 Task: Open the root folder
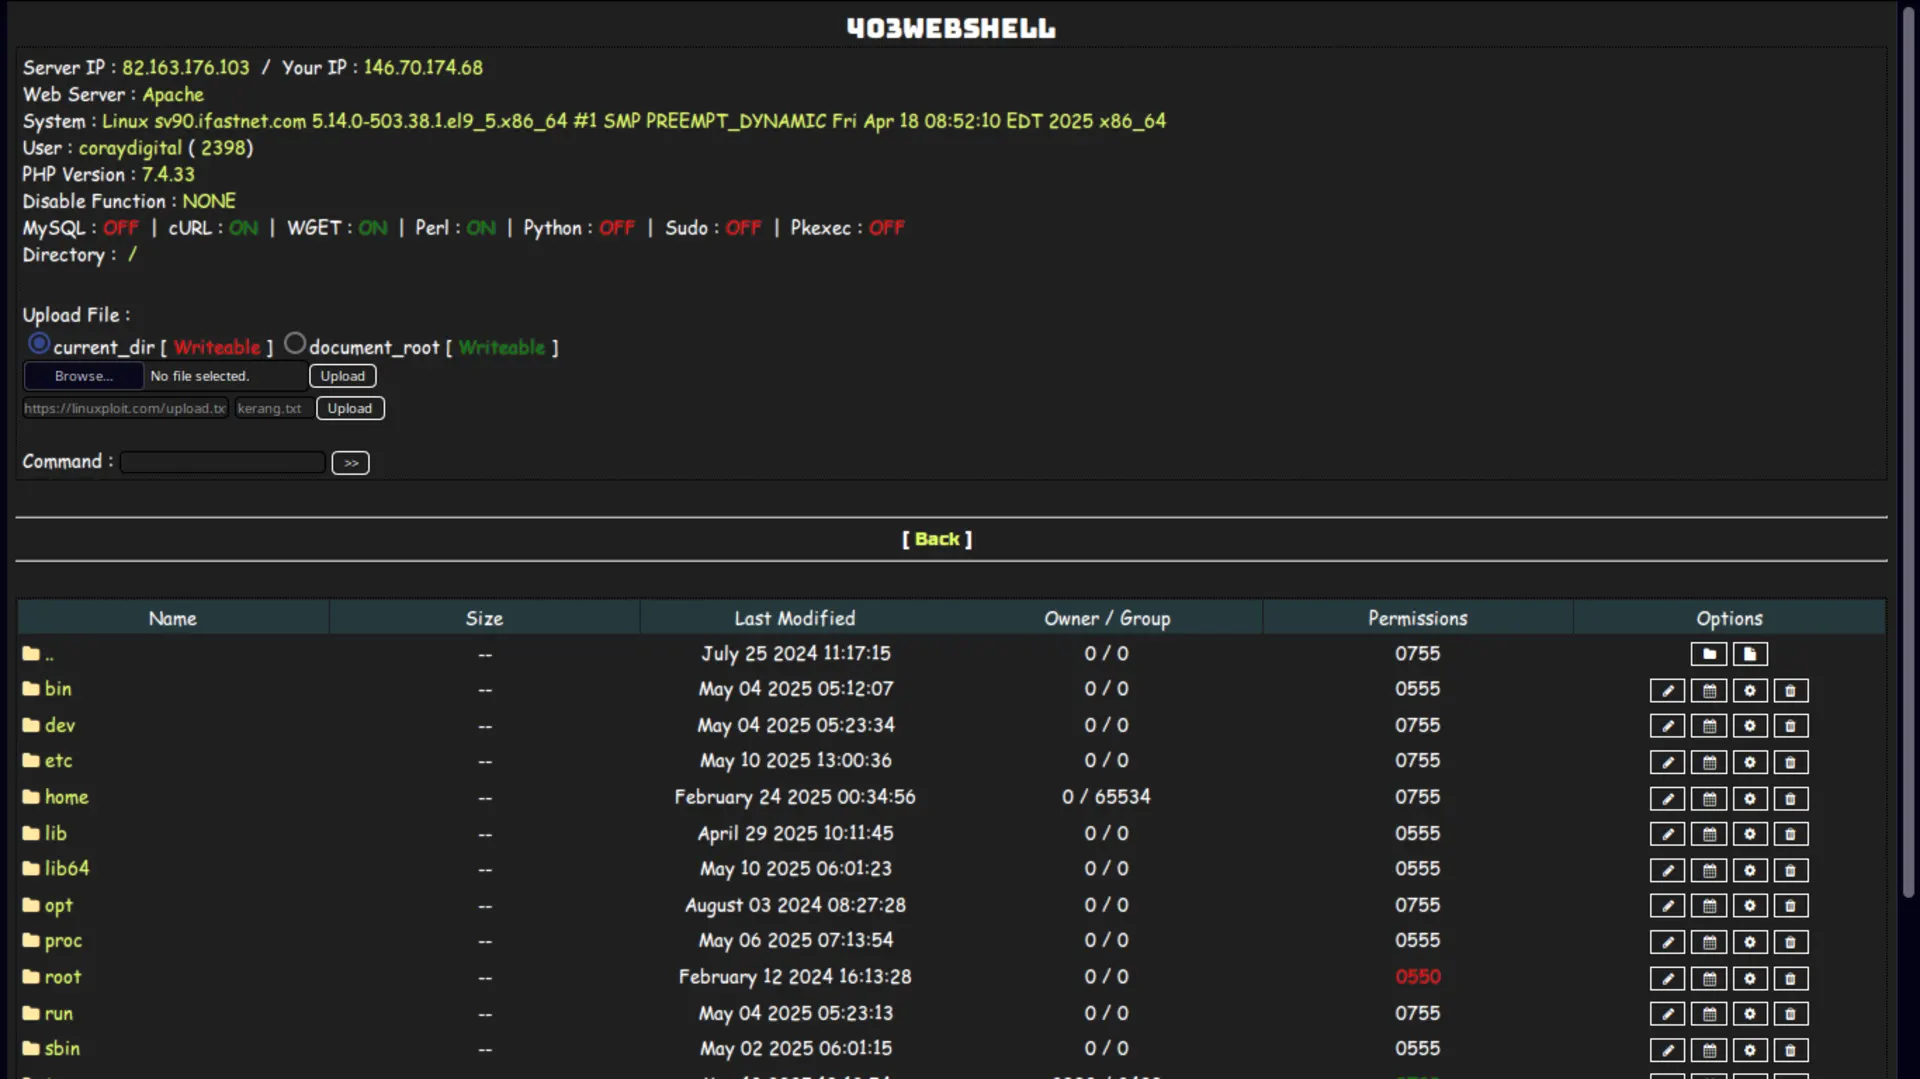click(63, 977)
